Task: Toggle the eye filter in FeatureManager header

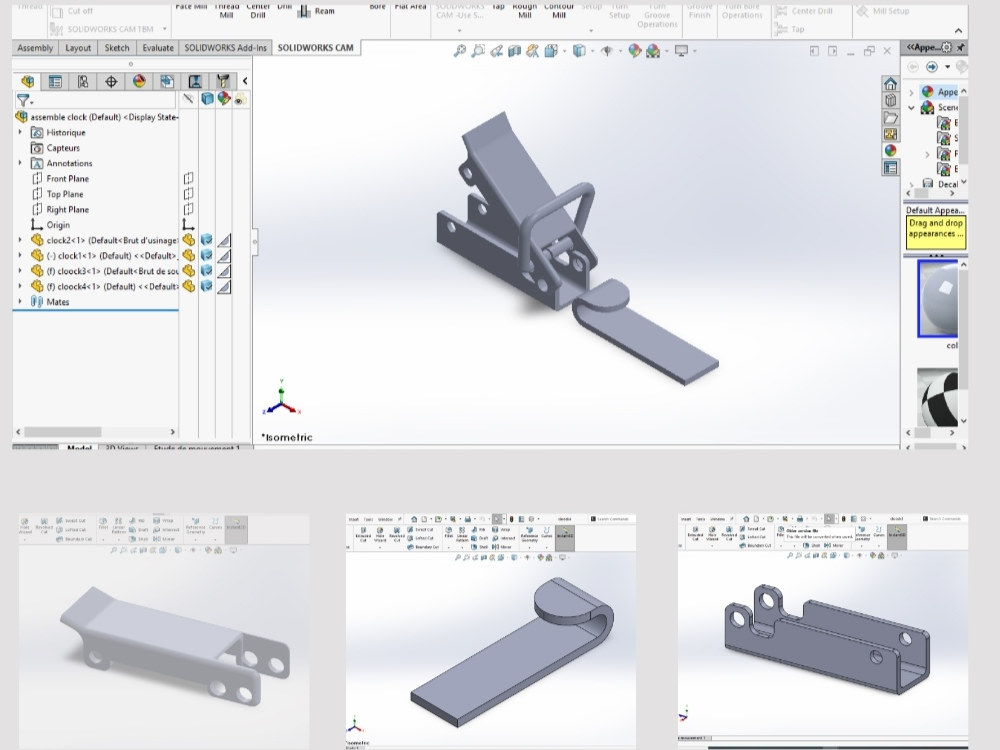Action: point(237,99)
